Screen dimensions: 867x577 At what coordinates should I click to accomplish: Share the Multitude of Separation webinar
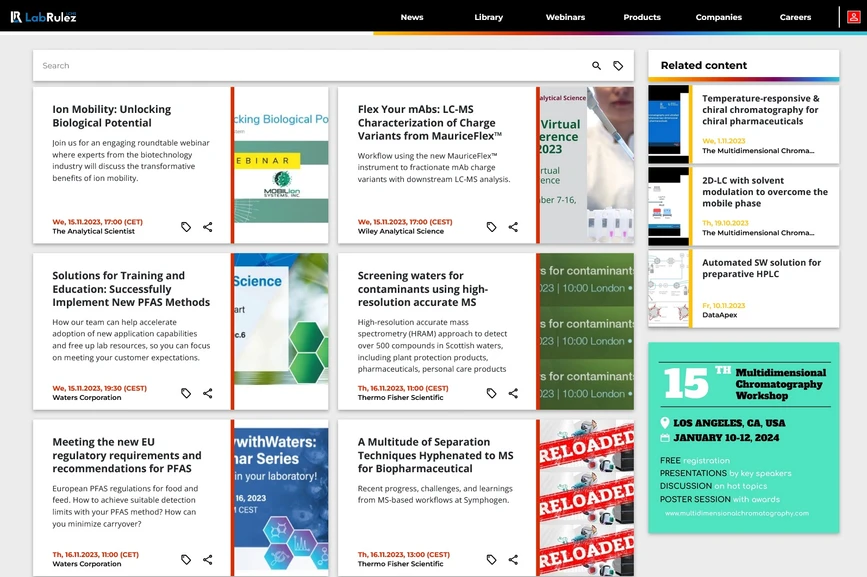point(513,559)
